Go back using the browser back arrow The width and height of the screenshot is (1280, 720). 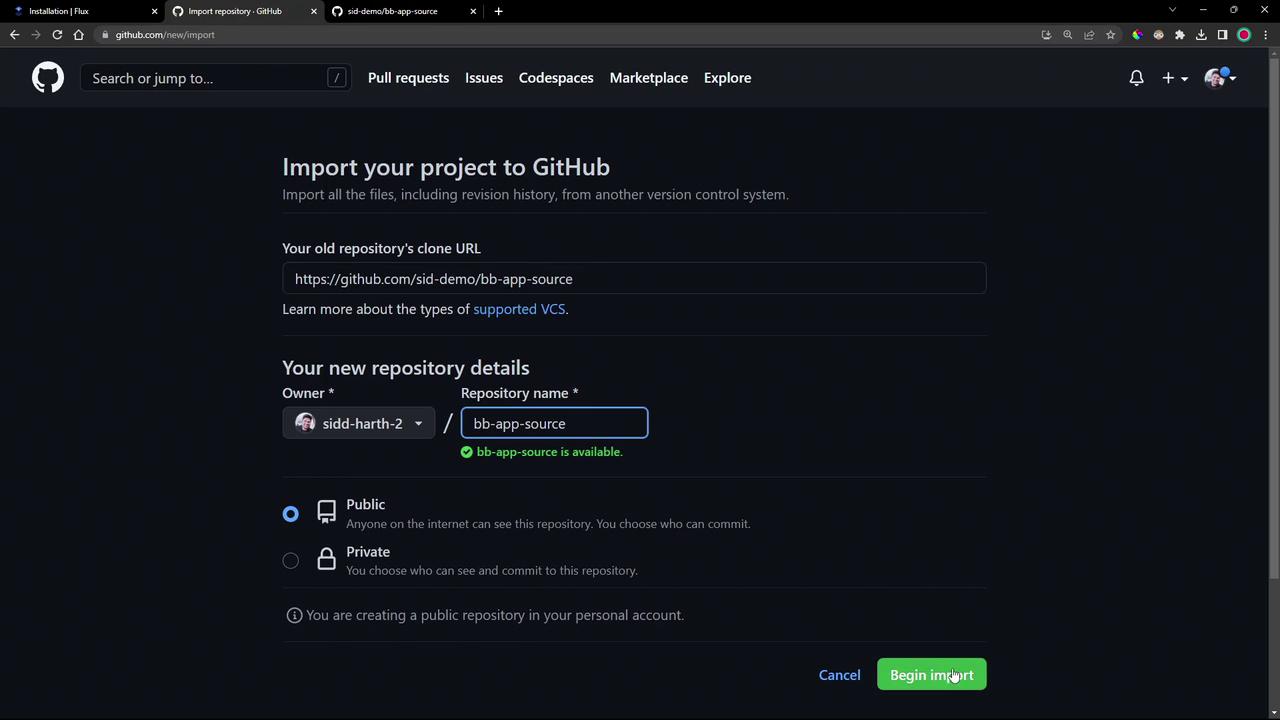pos(14,35)
